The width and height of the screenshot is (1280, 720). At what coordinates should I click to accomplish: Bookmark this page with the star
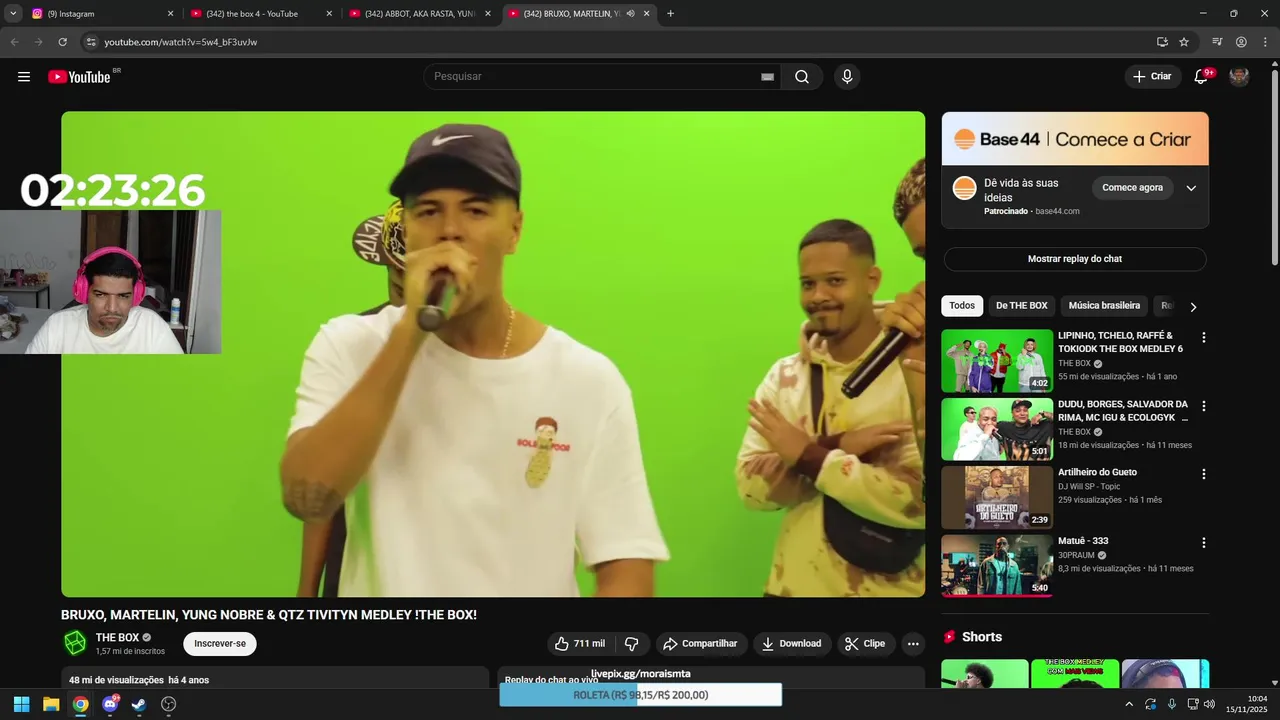1184,42
